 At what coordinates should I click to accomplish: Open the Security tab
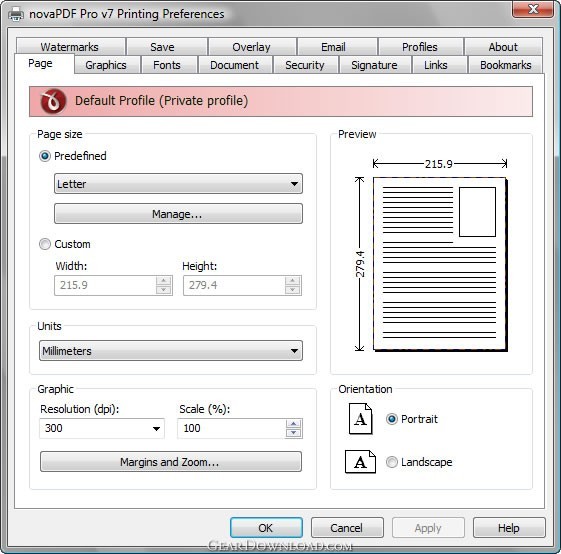tap(305, 65)
